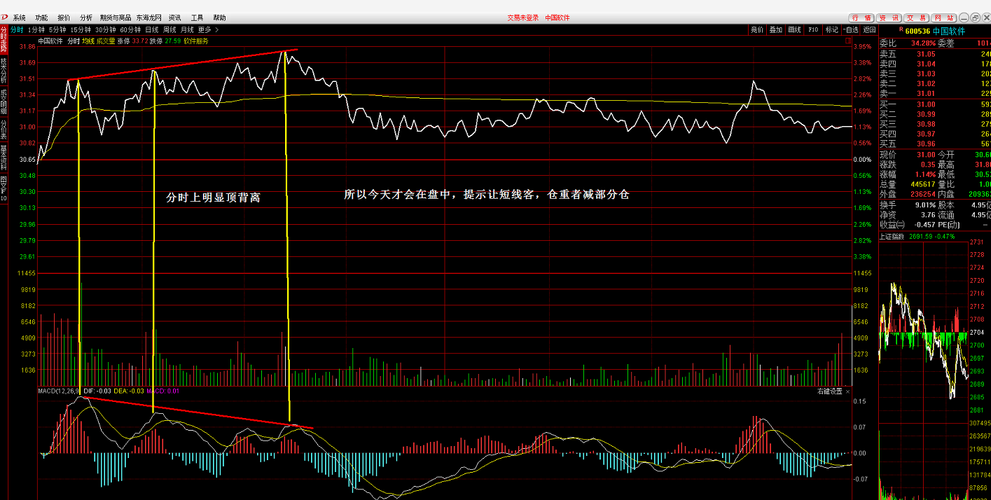991x500 pixels.
Task: Click the 跌停 price 27.59
Action: (173, 40)
